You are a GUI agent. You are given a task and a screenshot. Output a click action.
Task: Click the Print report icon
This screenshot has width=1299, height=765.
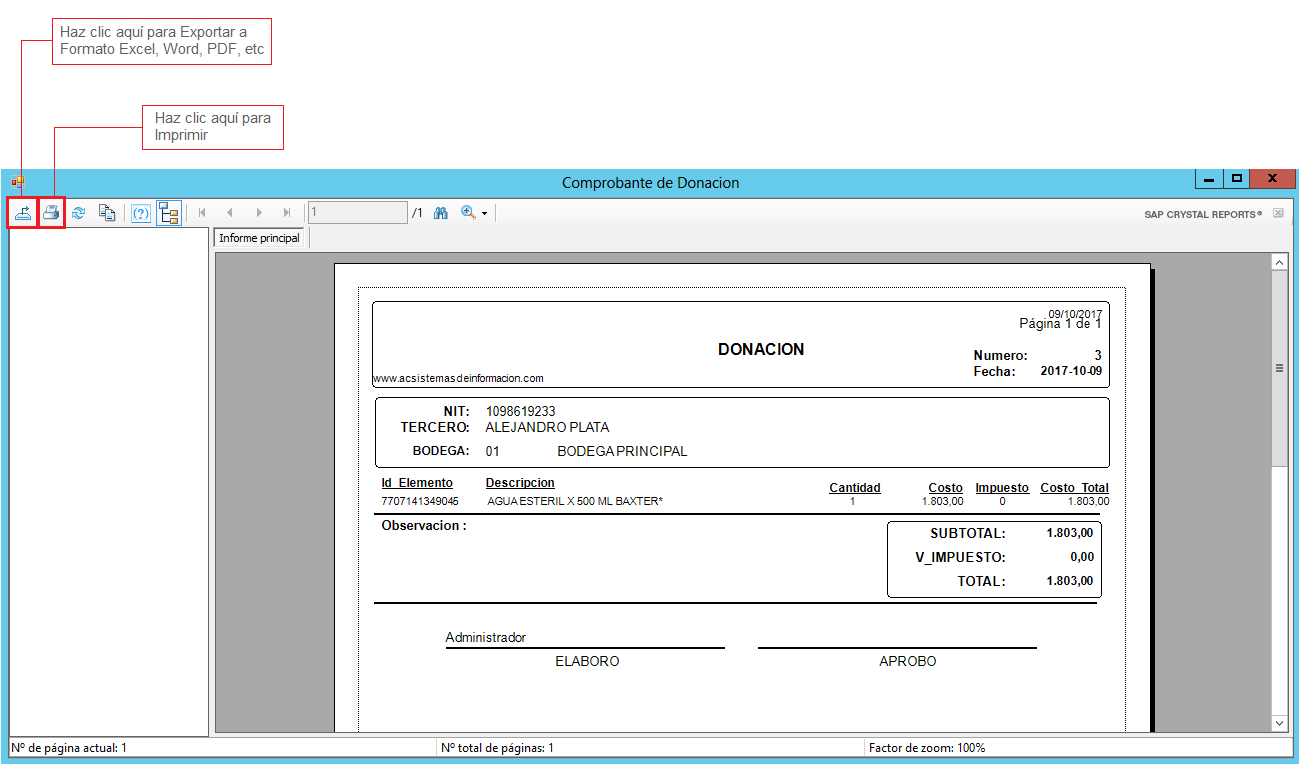point(51,213)
